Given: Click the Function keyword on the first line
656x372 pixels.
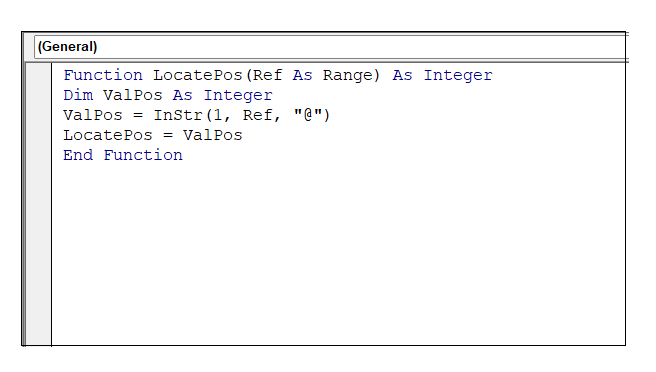Looking at the screenshot, I should tap(103, 75).
